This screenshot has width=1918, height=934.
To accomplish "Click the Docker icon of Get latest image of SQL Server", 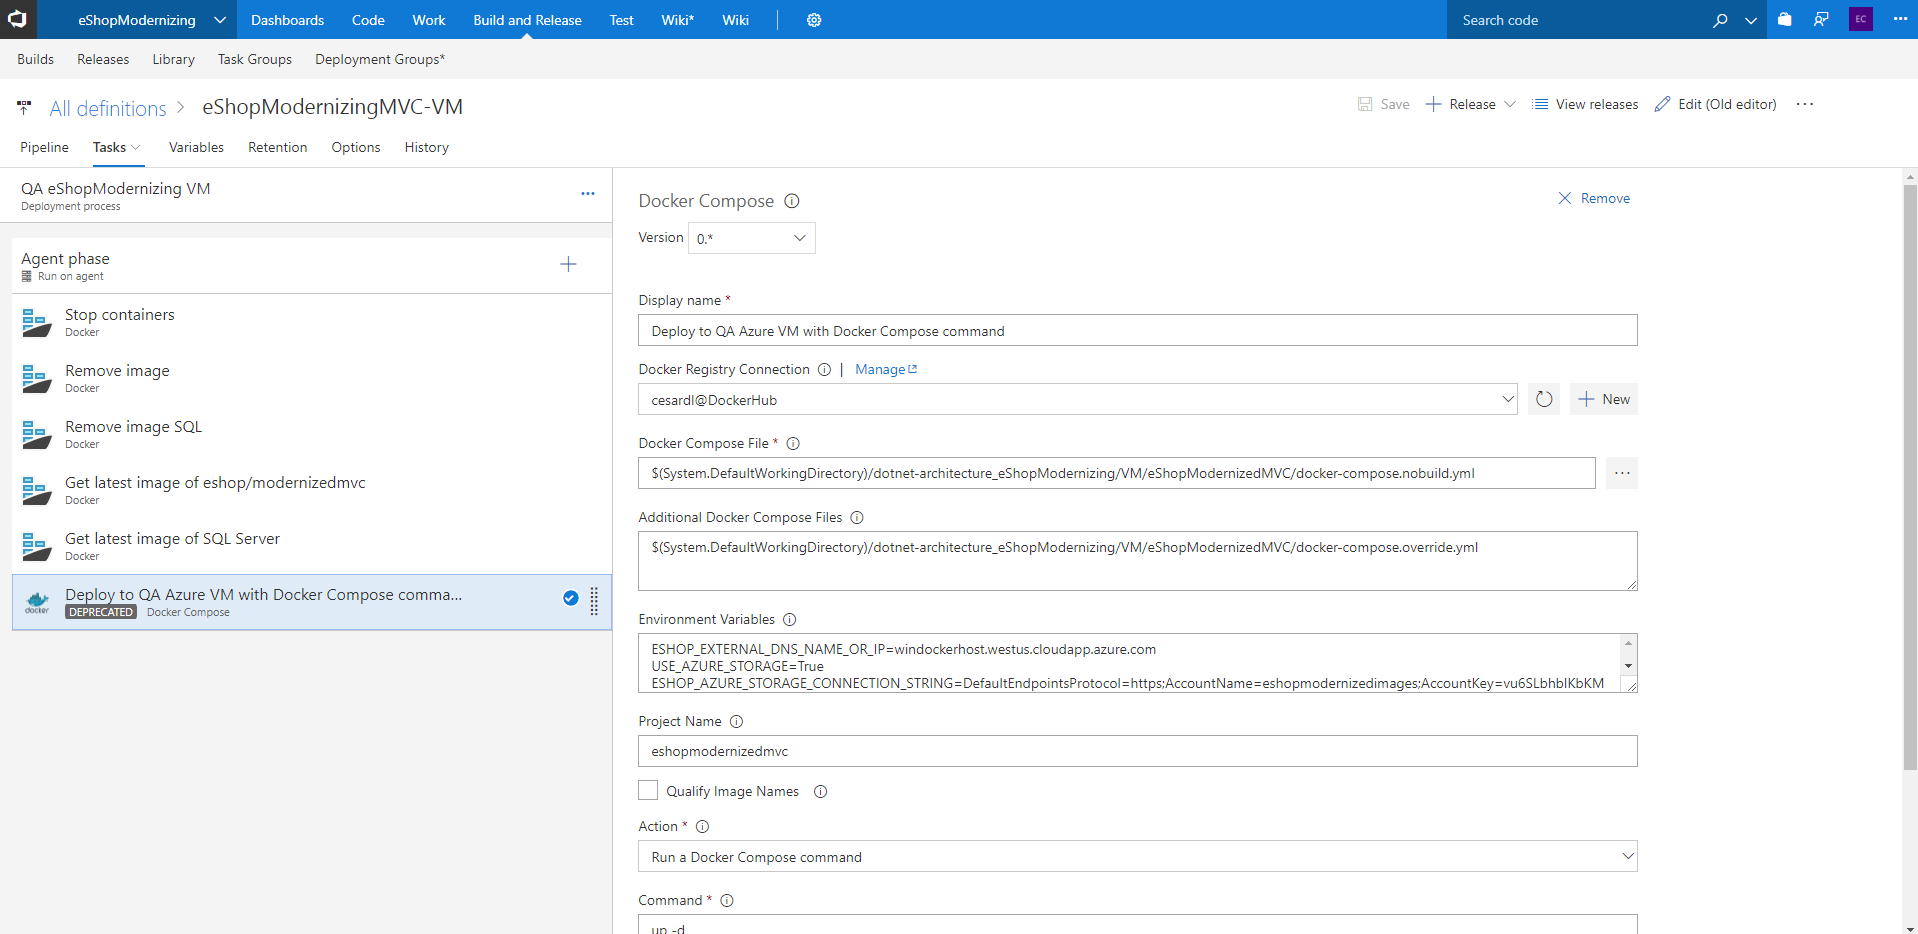I will click(x=37, y=546).
